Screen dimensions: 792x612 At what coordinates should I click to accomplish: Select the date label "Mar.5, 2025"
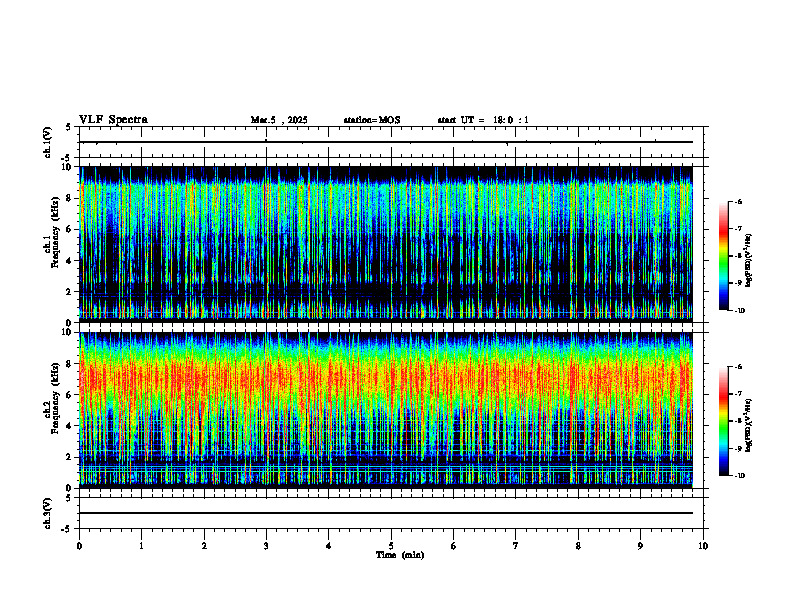click(279, 120)
